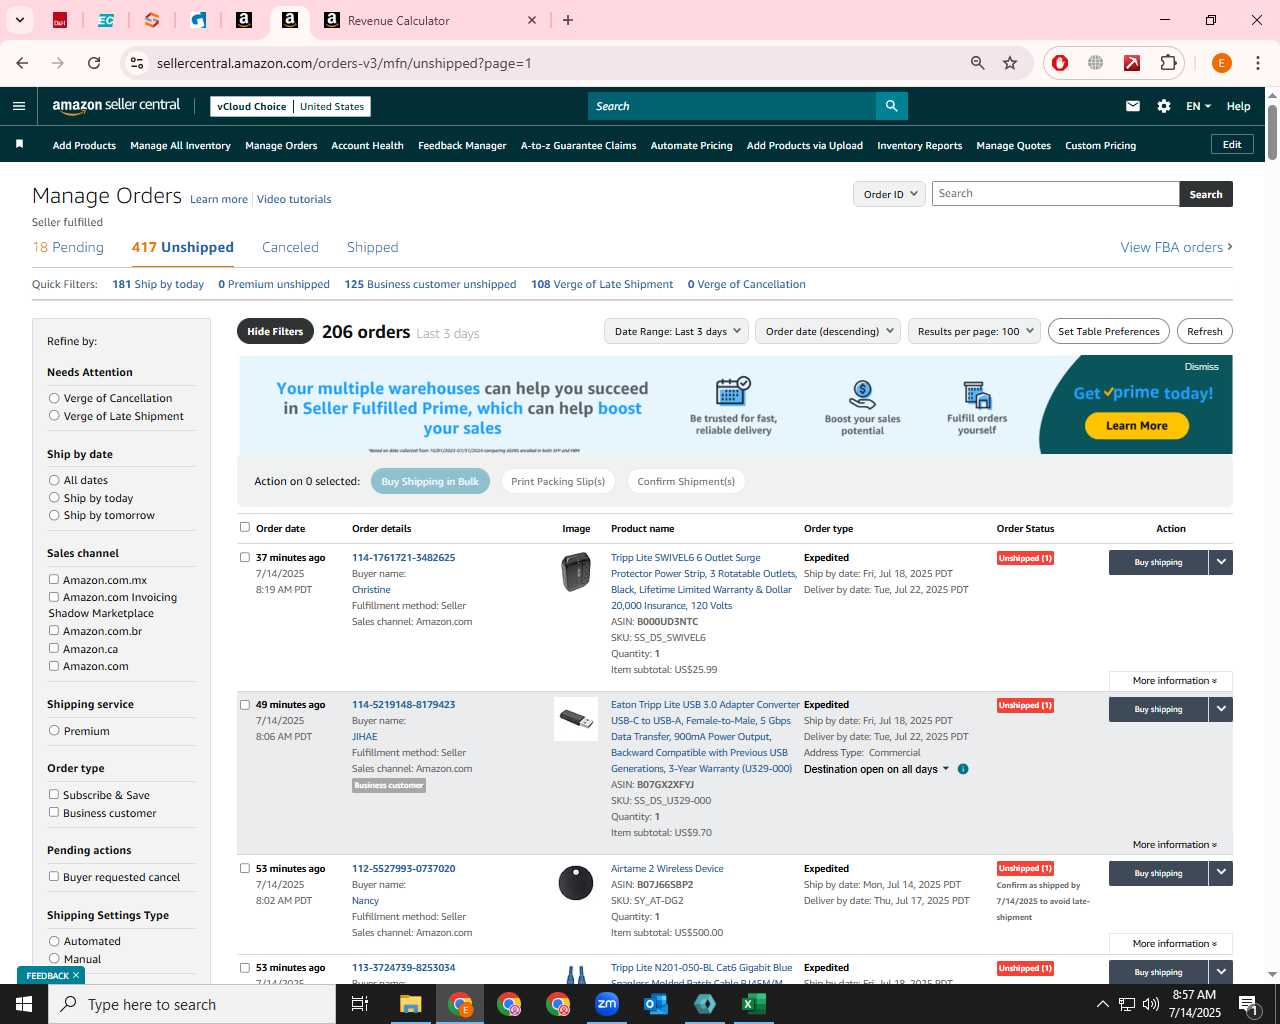
Task: Open Task View on taskbar
Action: (x=360, y=1004)
